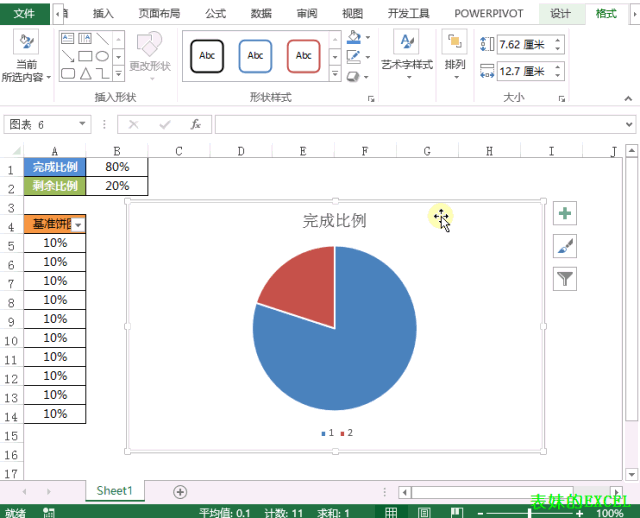Open Shape Effects dropdown arrow
Viewport: 640px width, 518px height.
(x=366, y=77)
